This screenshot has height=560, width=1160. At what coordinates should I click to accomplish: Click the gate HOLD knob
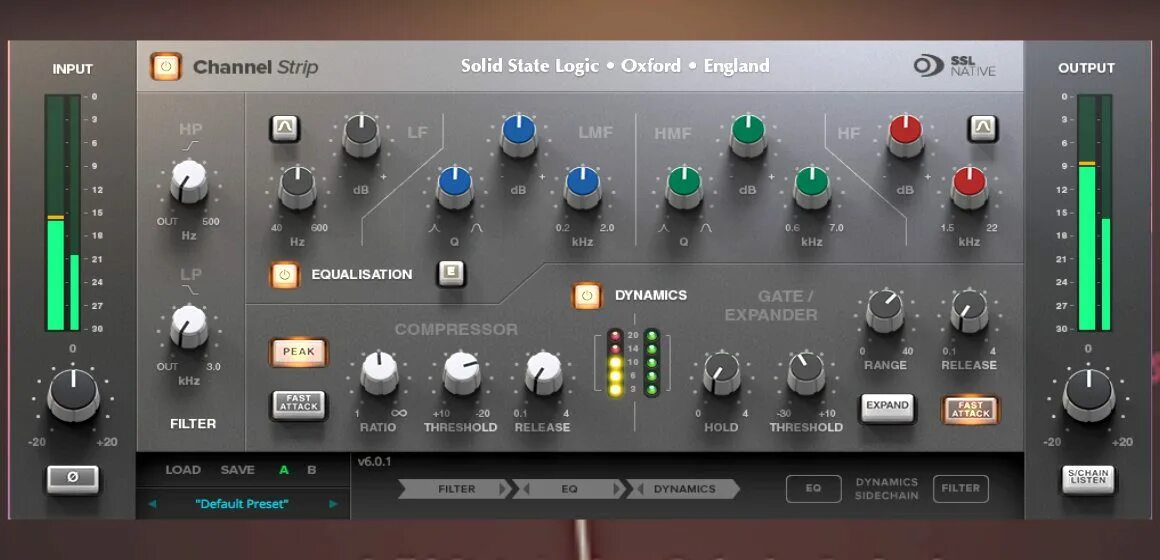pyautogui.click(x=721, y=373)
